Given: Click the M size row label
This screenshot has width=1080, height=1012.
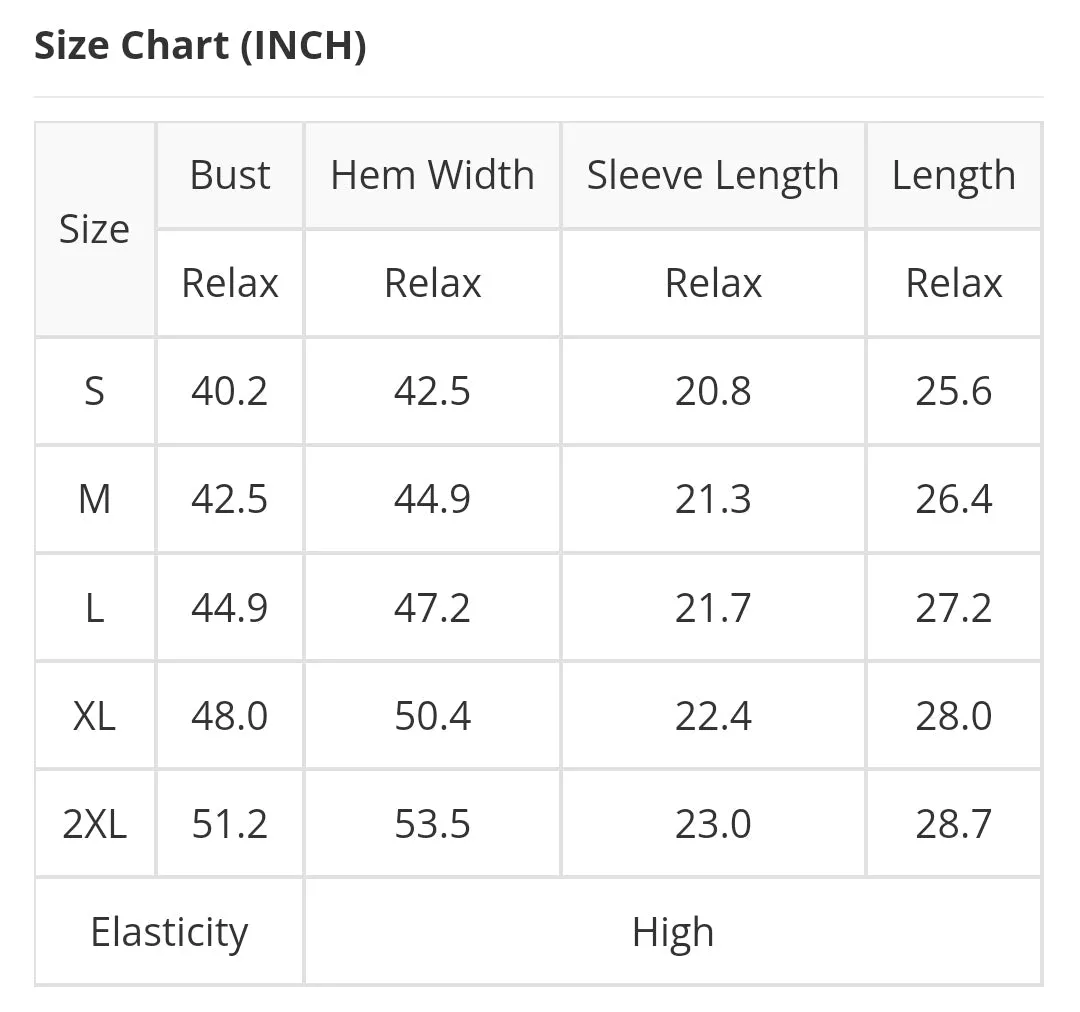Looking at the screenshot, I should (x=94, y=499).
